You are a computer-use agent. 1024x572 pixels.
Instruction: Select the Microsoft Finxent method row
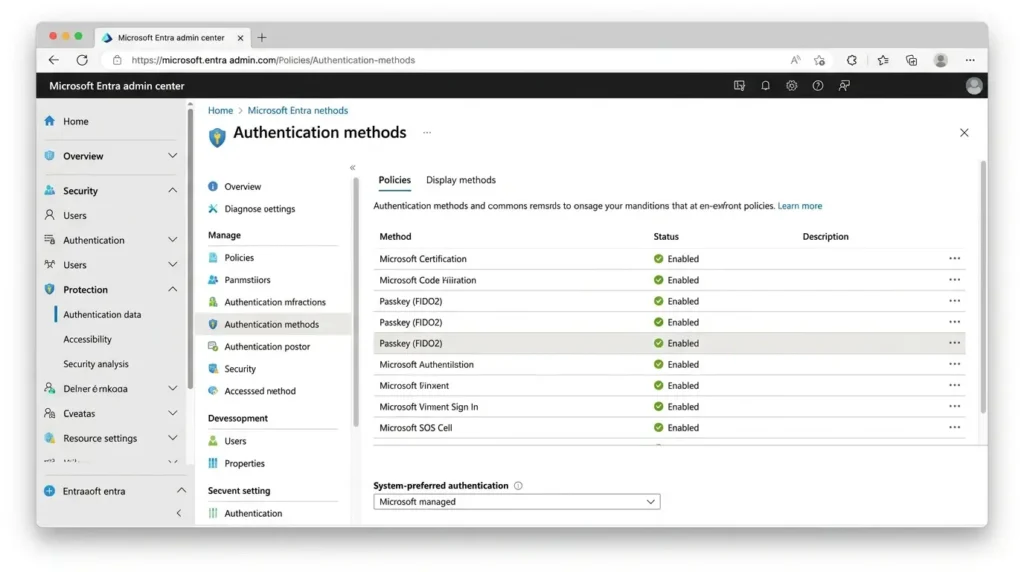(669, 385)
